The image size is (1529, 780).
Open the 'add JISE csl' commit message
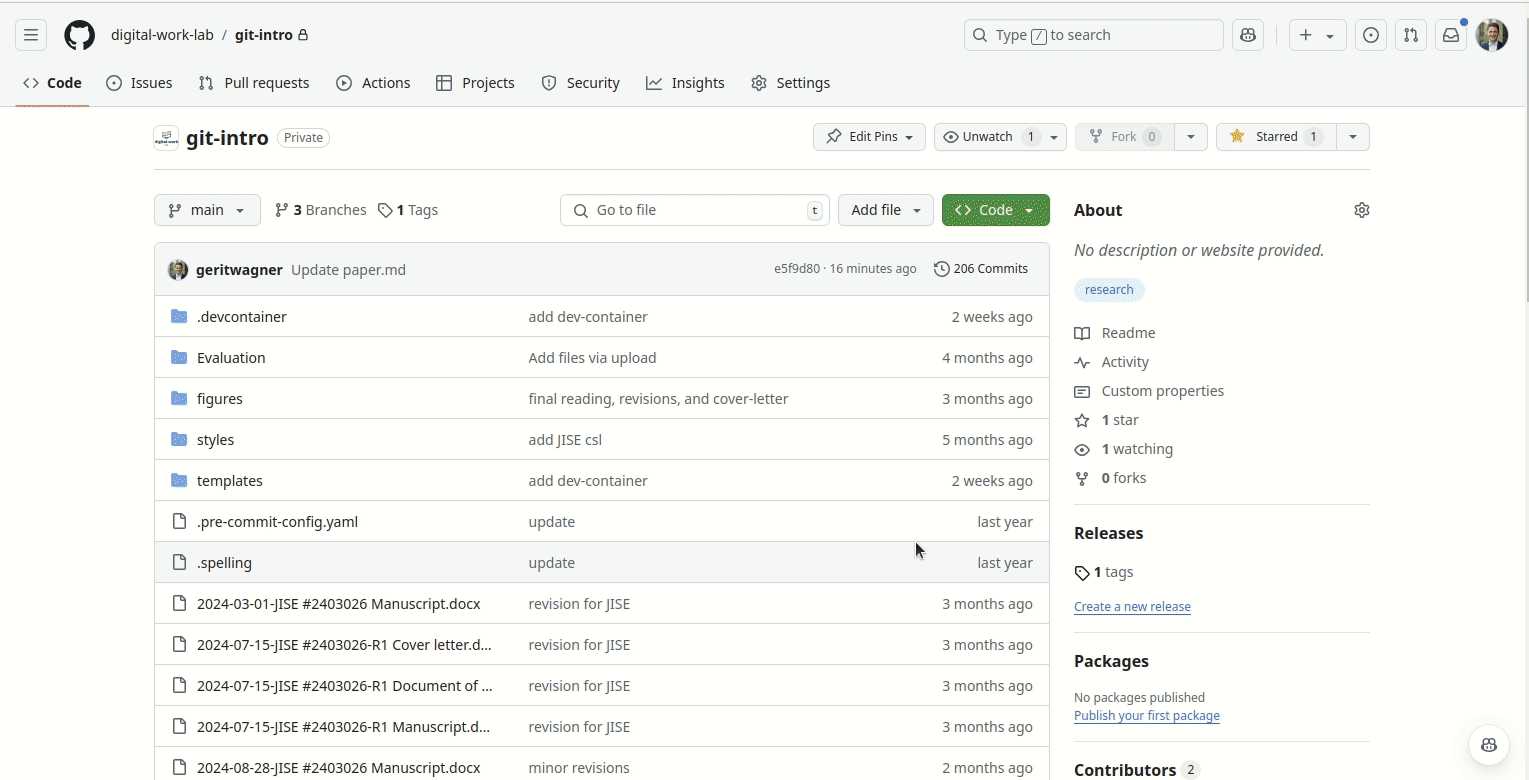565,440
